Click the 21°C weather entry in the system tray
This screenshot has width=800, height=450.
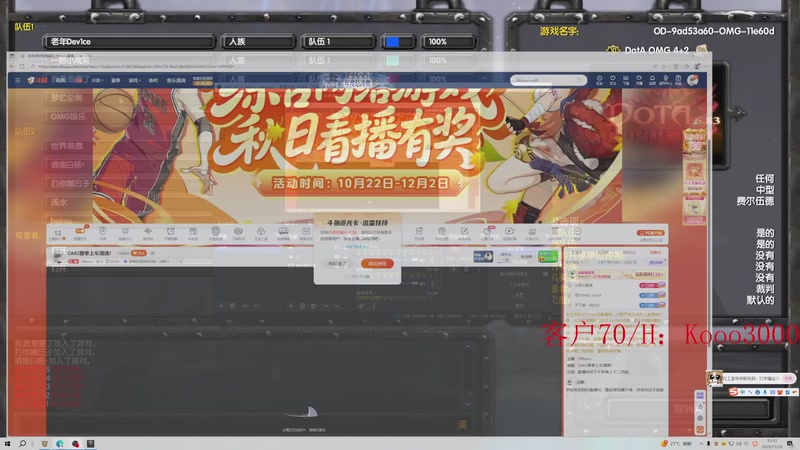pyautogui.click(x=677, y=444)
